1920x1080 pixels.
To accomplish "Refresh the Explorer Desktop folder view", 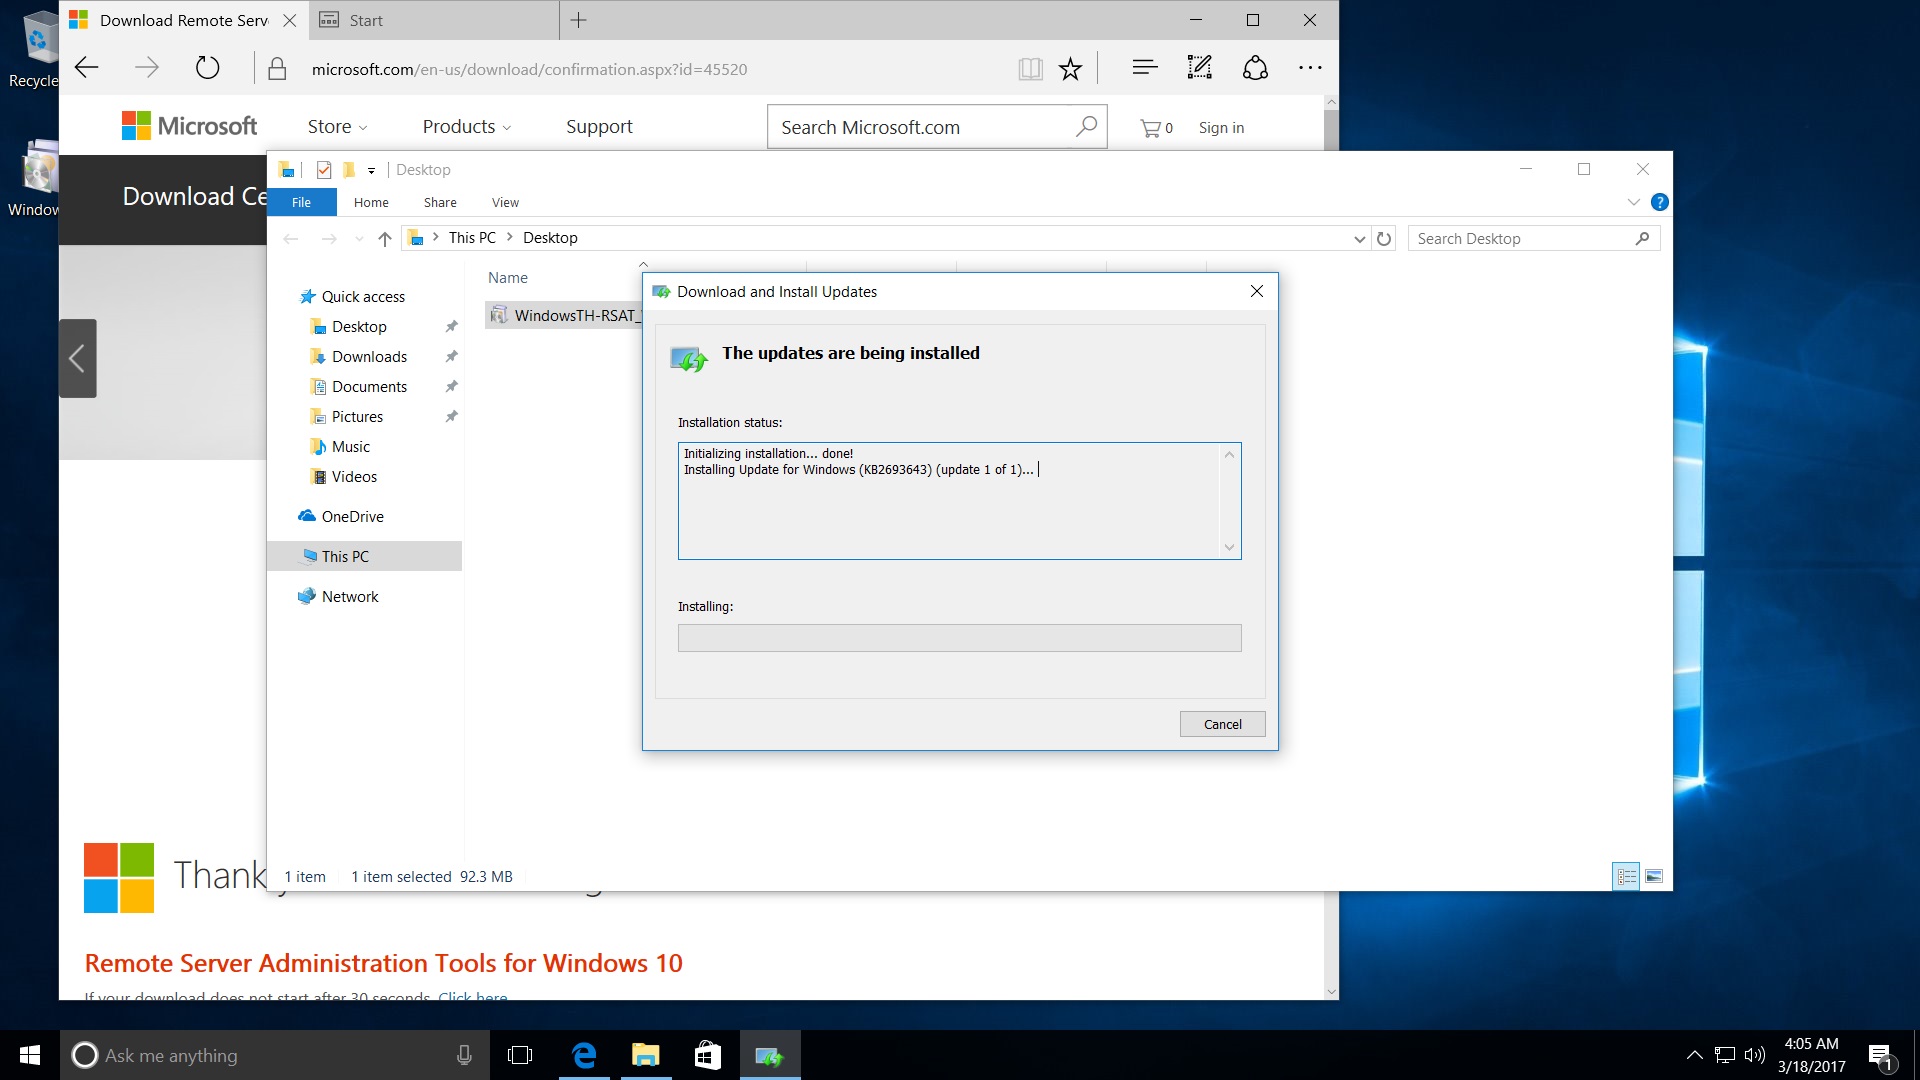I will coord(1384,238).
